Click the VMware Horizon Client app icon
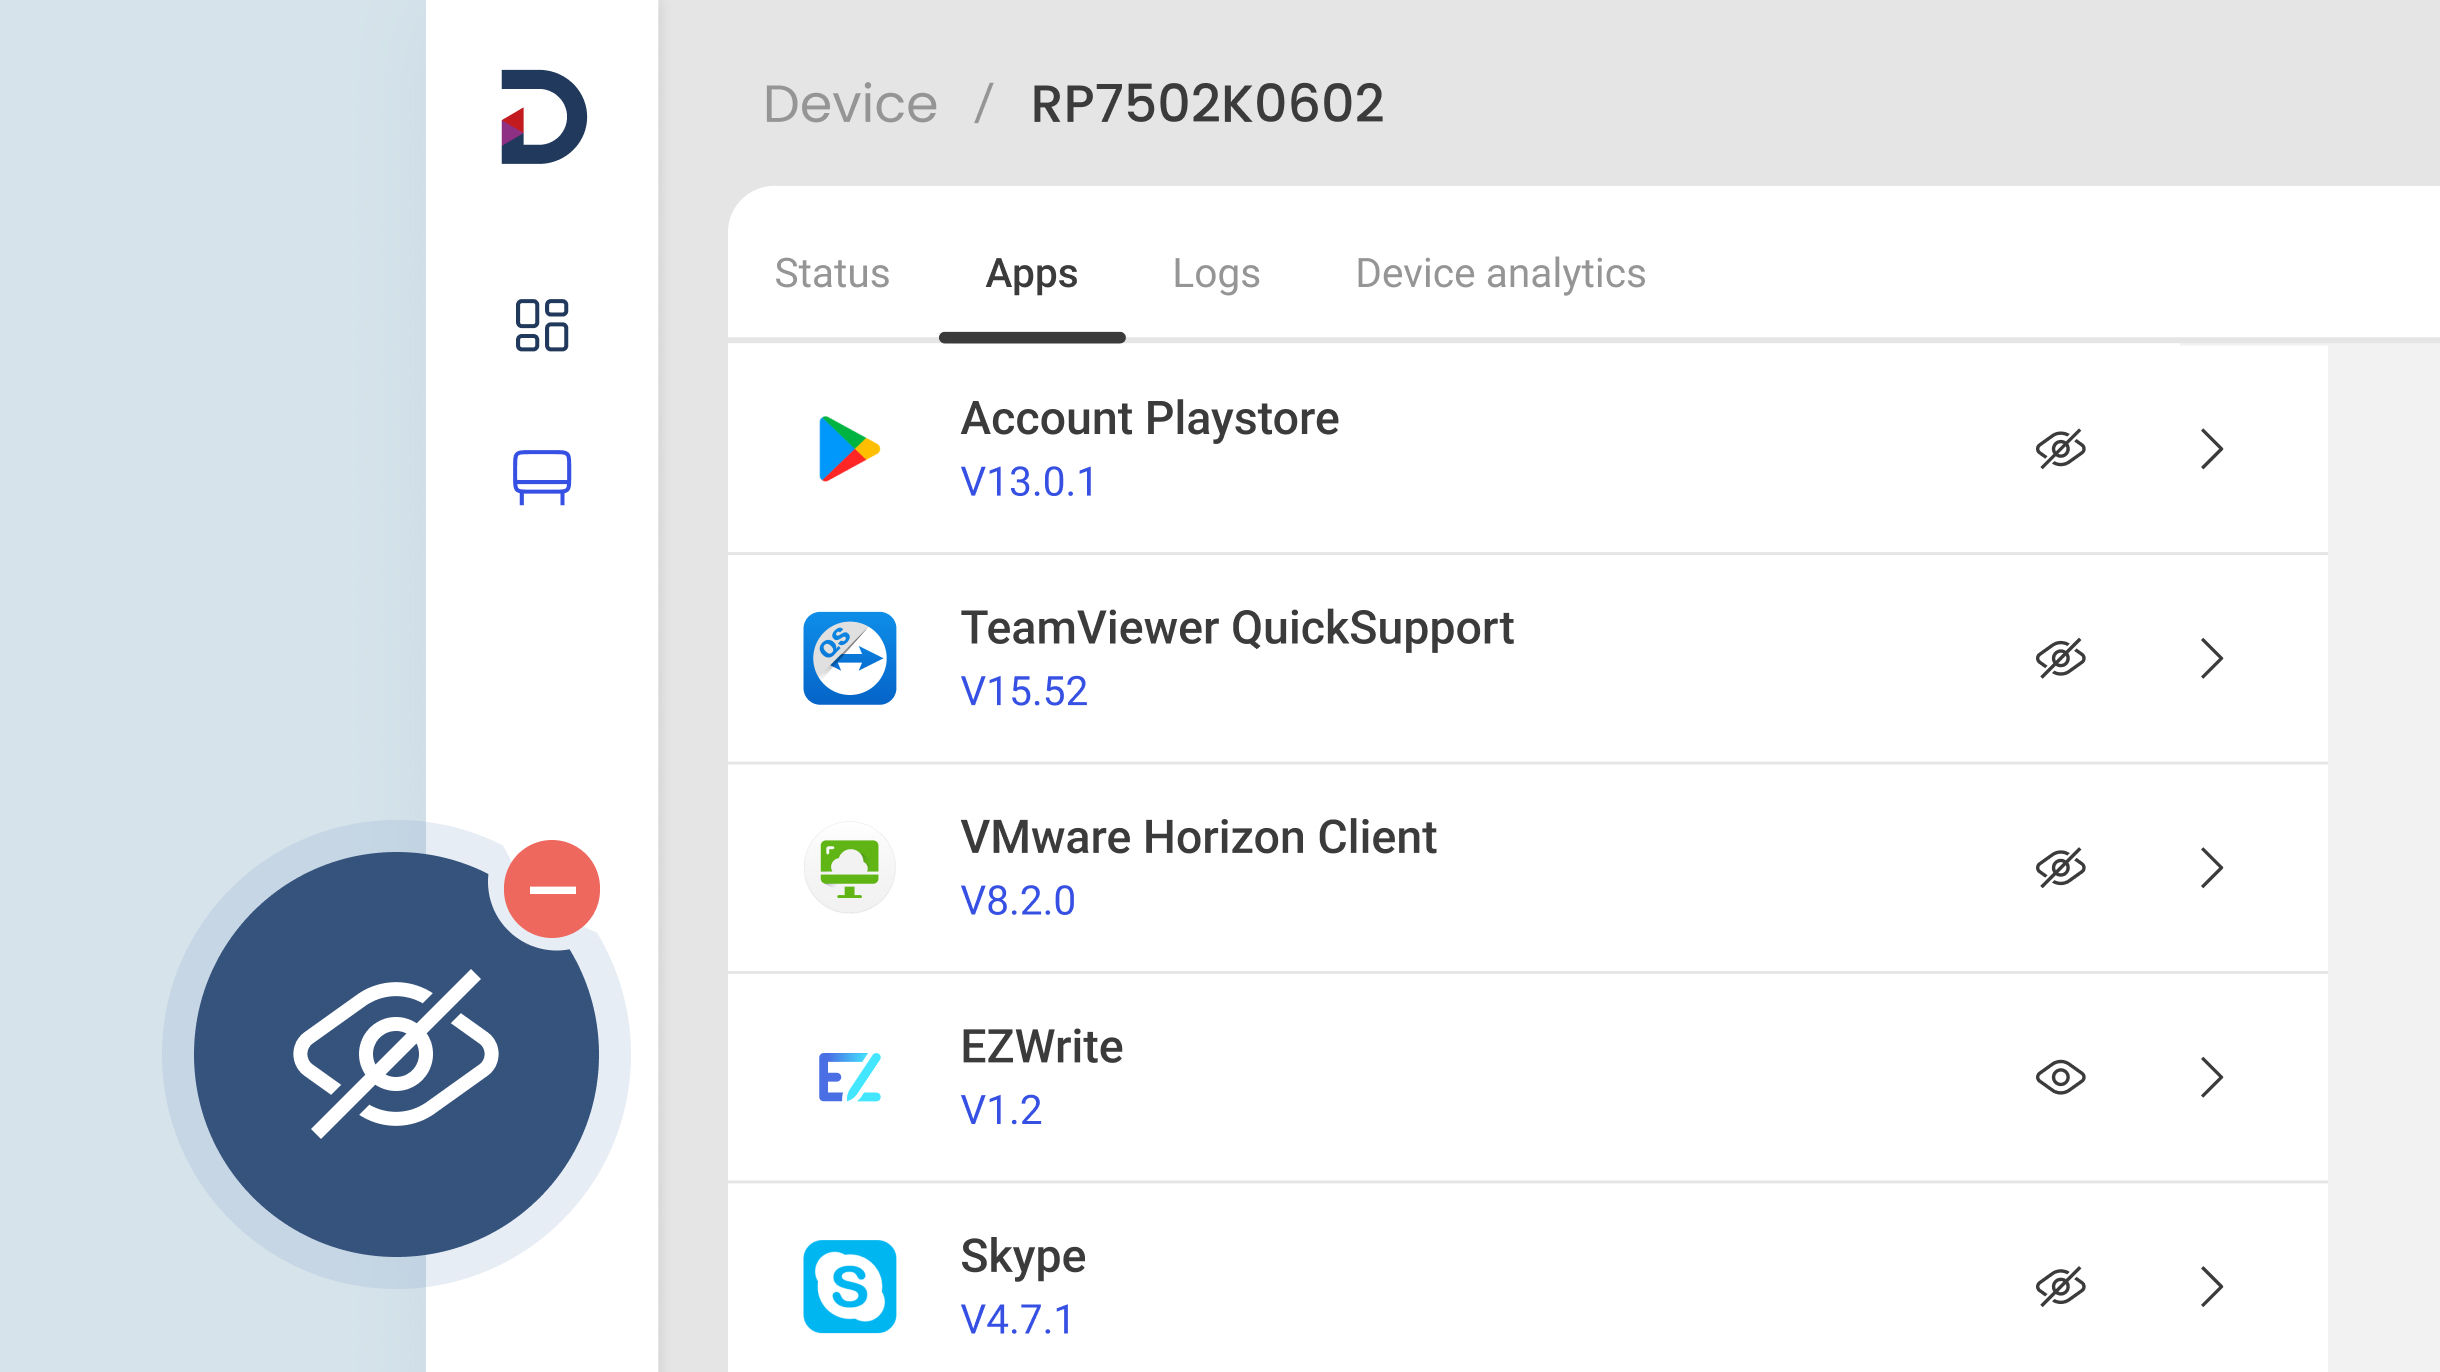 851,866
